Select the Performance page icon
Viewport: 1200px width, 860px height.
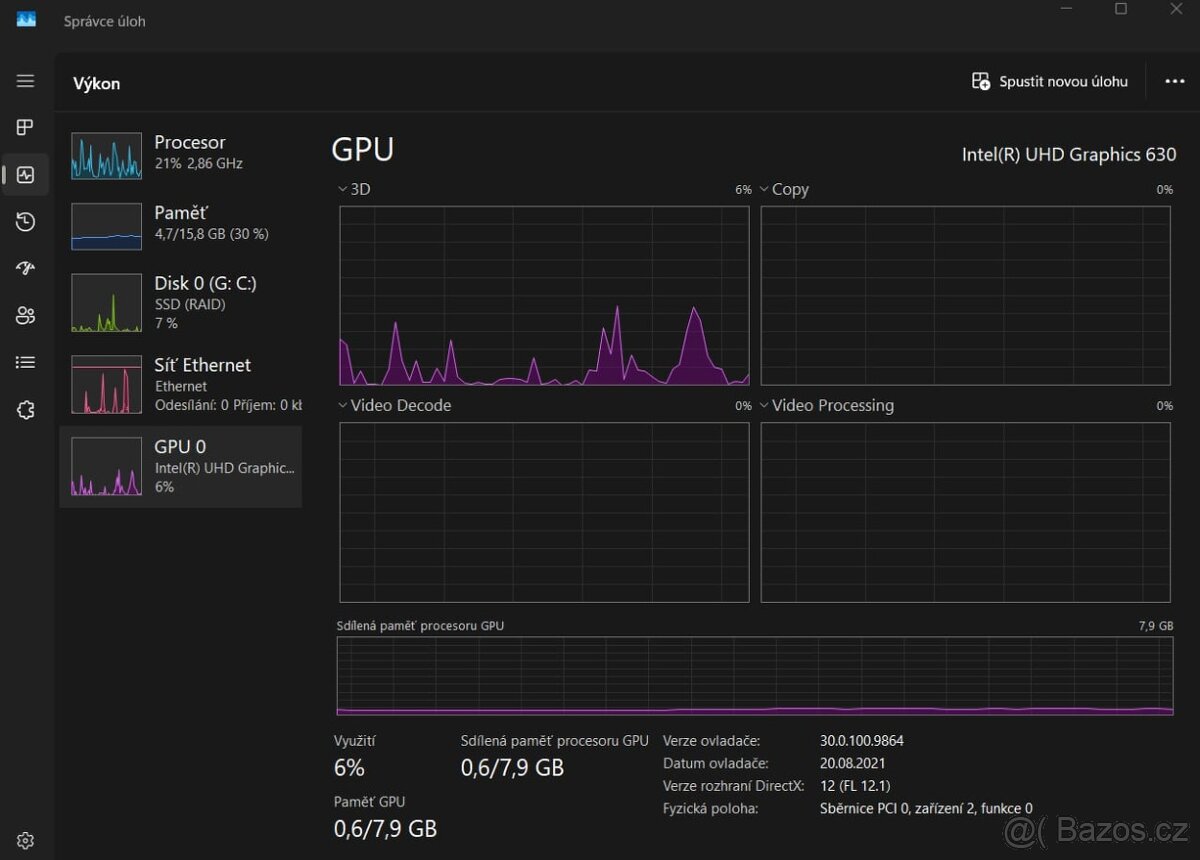tap(25, 175)
